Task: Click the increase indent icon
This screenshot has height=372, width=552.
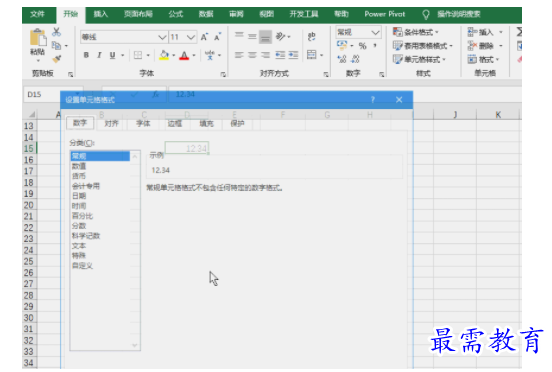Action: [x=293, y=55]
